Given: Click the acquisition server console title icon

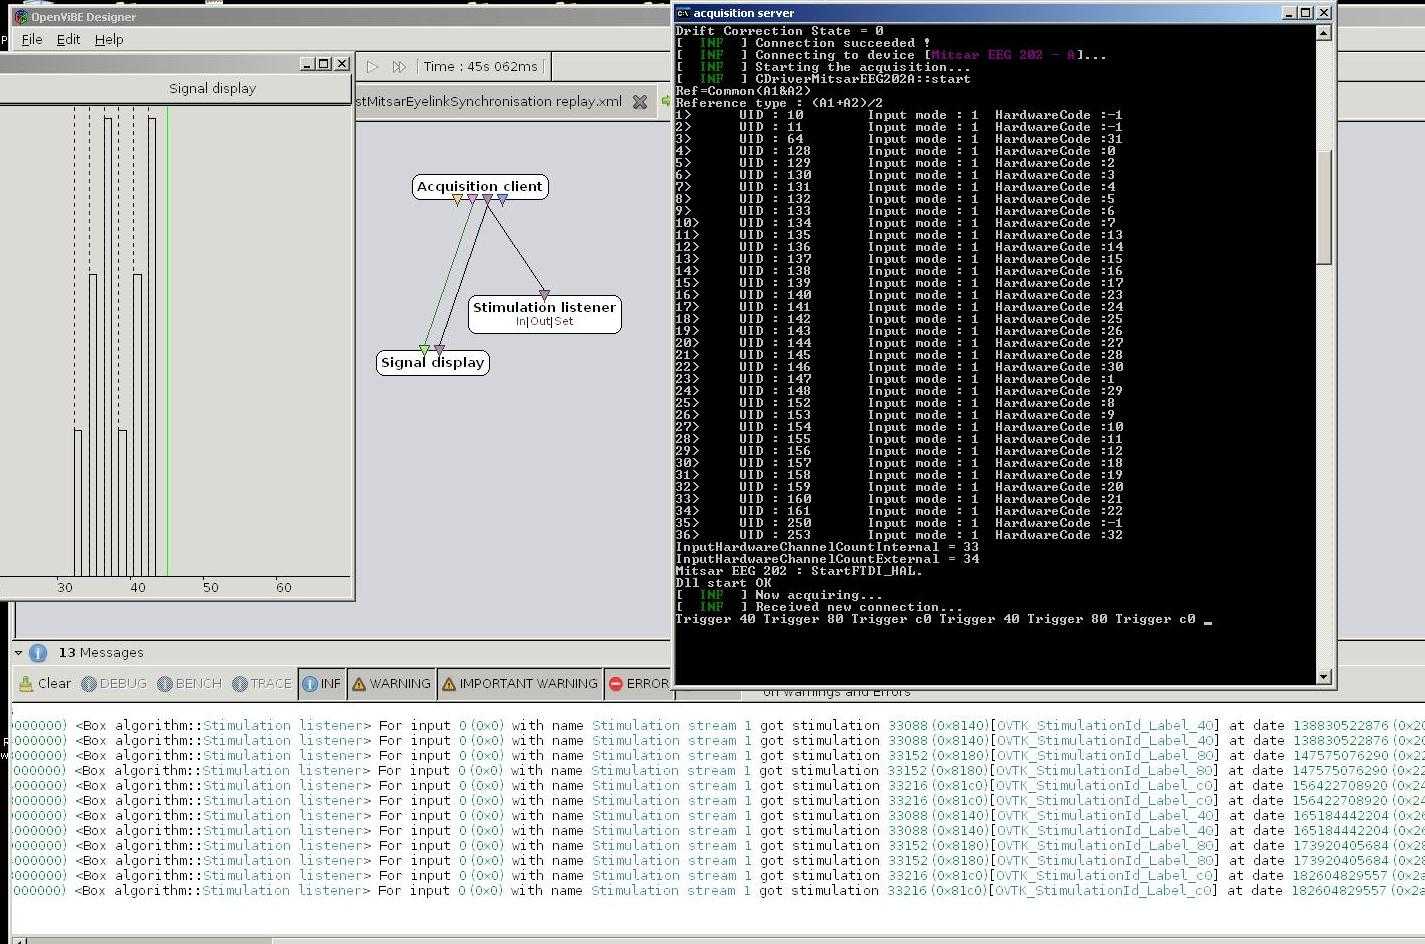Looking at the screenshot, I should (x=683, y=13).
